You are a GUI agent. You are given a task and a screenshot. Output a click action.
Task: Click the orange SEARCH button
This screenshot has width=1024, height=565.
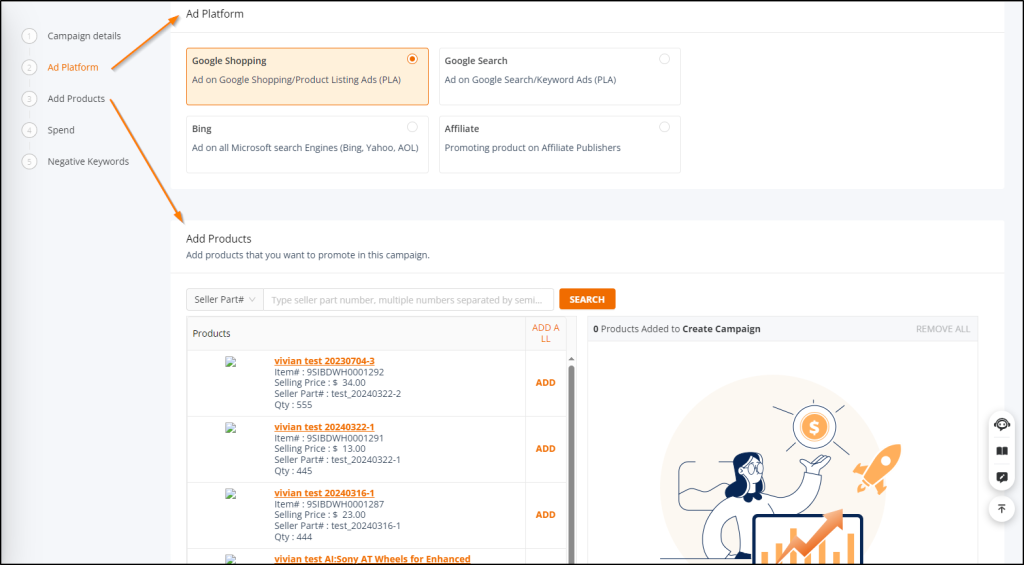click(x=587, y=299)
